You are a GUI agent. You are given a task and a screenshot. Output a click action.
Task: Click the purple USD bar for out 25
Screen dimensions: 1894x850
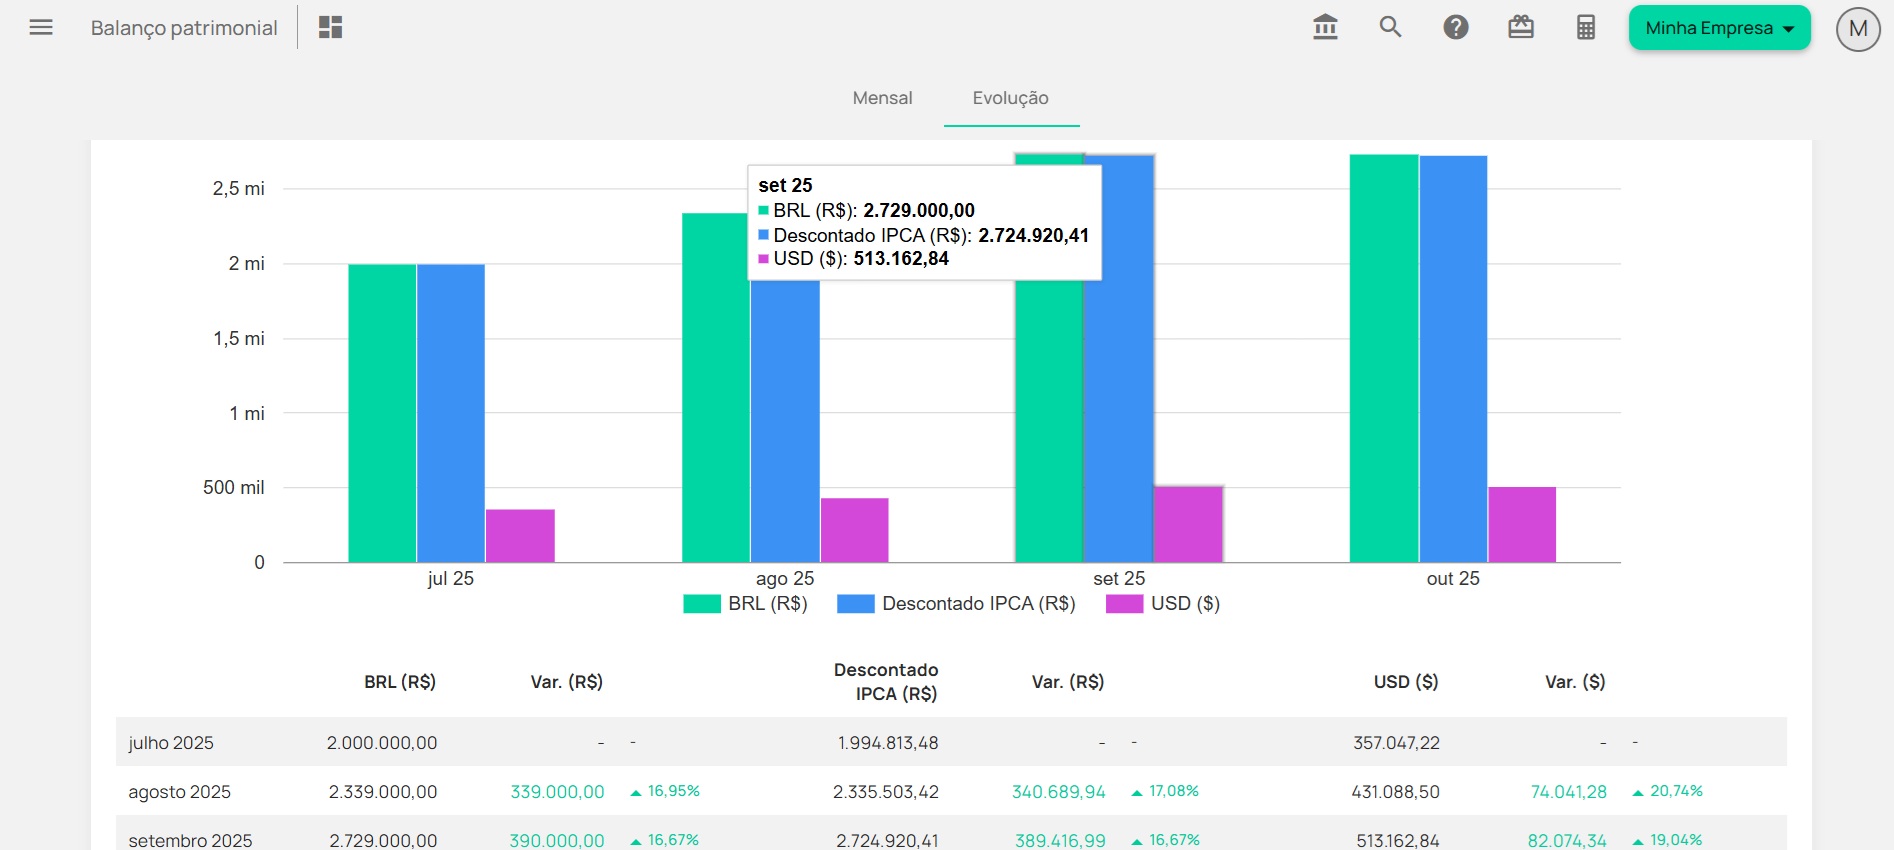tap(1522, 525)
